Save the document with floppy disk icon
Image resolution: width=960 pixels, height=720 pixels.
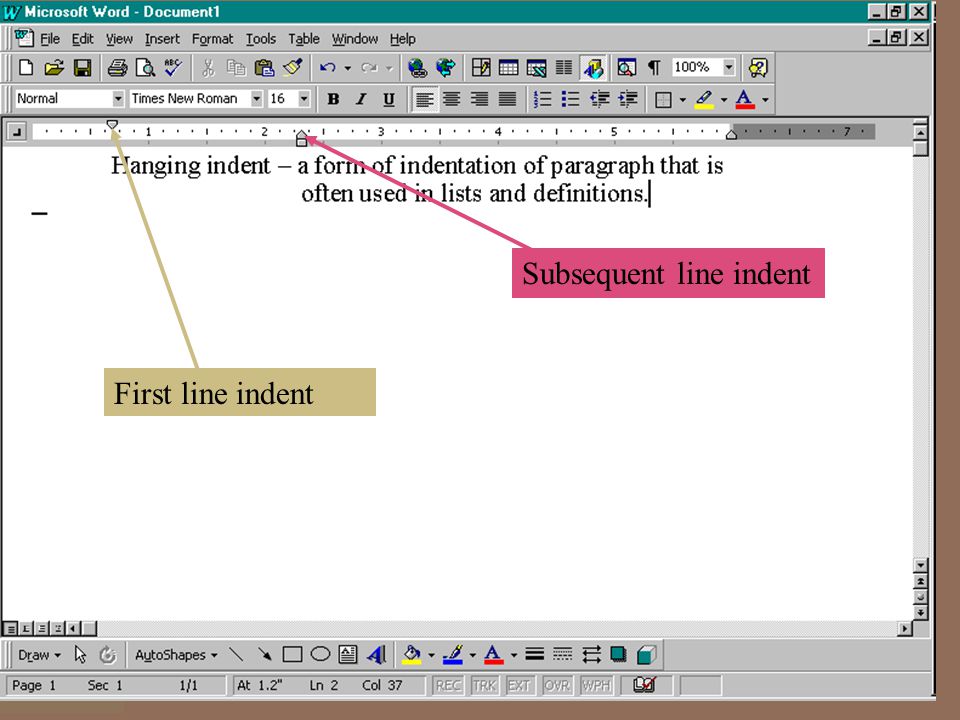83,67
